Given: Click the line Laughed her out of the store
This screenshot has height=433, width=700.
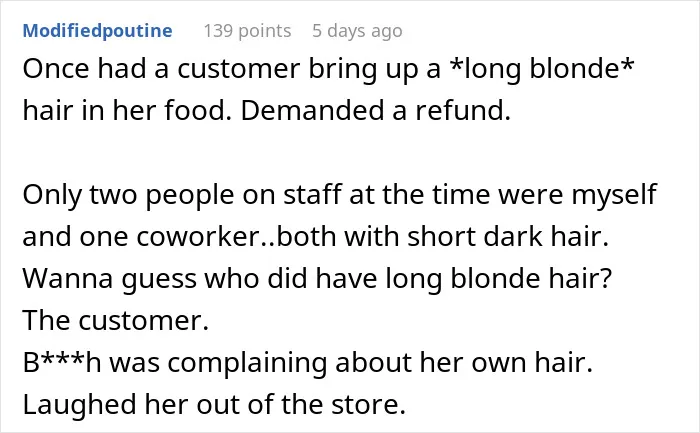Looking at the screenshot, I should 214,404.
